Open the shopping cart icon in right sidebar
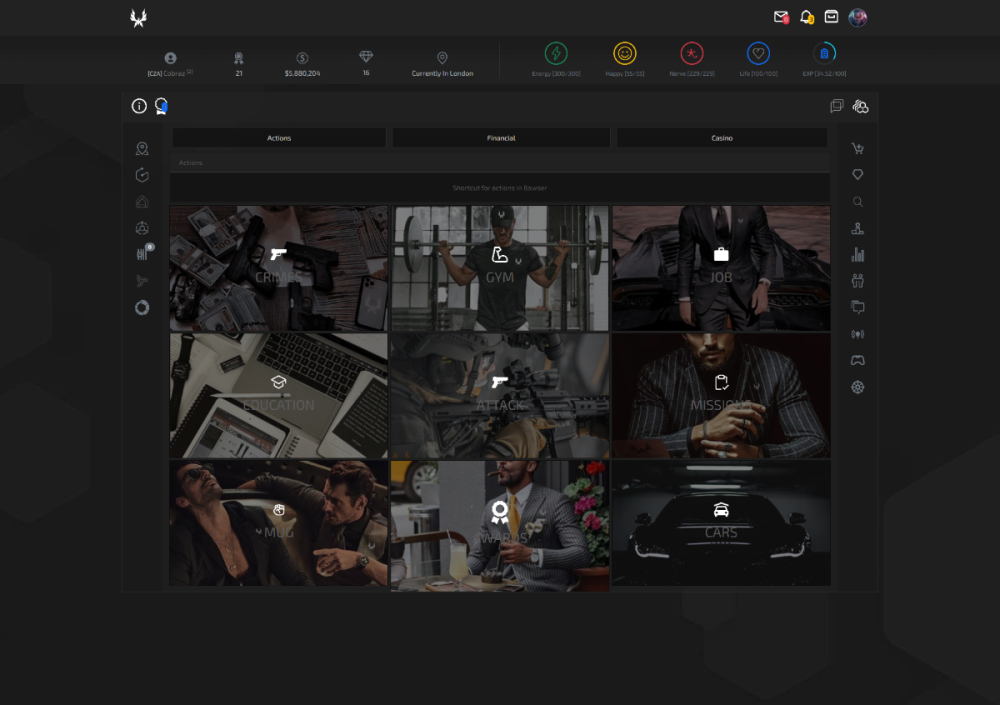This screenshot has height=705, width=1000. [x=857, y=149]
